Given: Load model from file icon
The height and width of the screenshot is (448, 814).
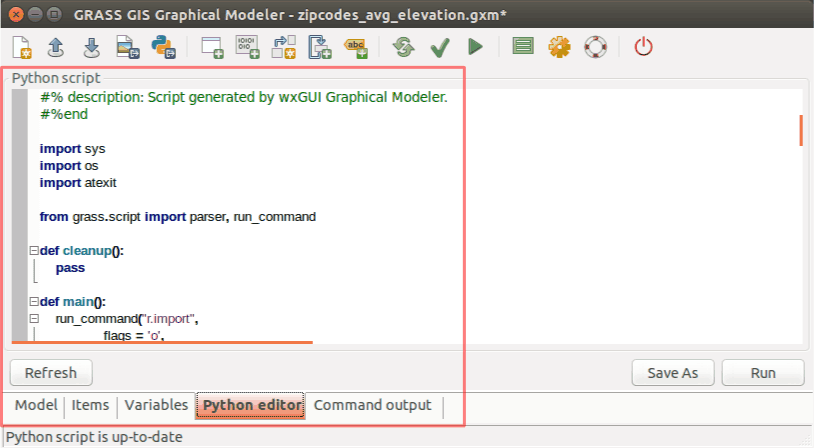Looking at the screenshot, I should point(56,46).
